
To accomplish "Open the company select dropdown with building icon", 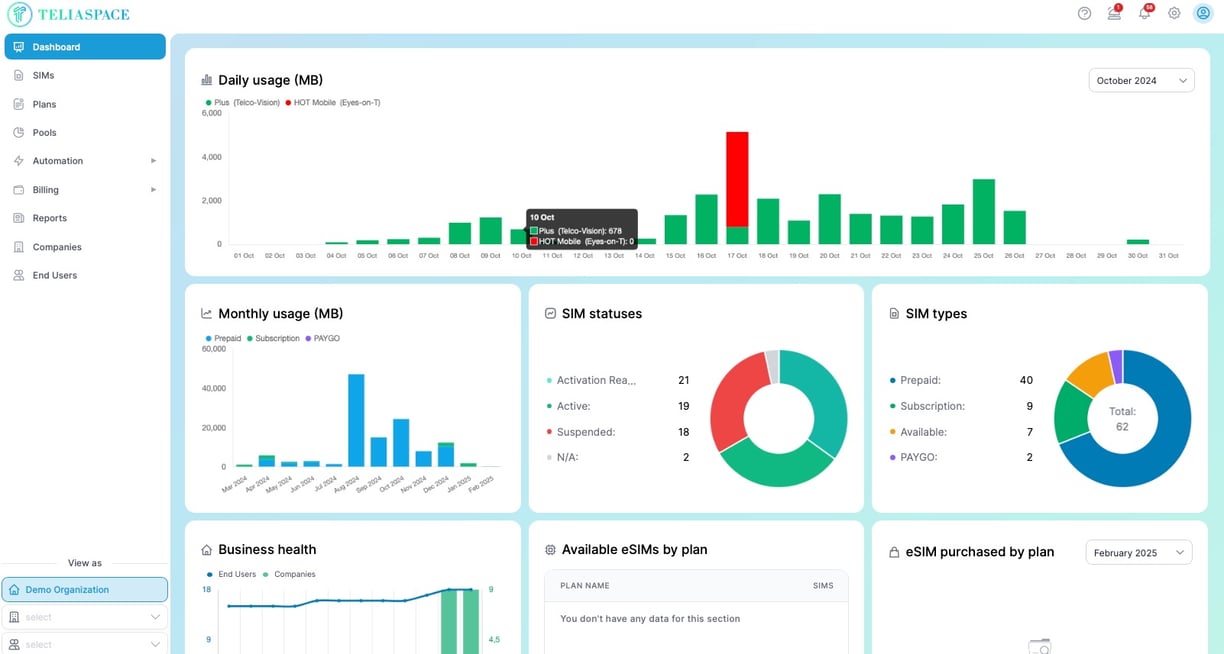I will 85,617.
